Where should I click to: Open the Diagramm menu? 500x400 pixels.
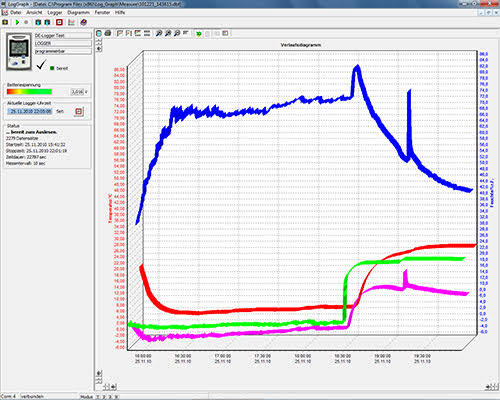pos(78,12)
